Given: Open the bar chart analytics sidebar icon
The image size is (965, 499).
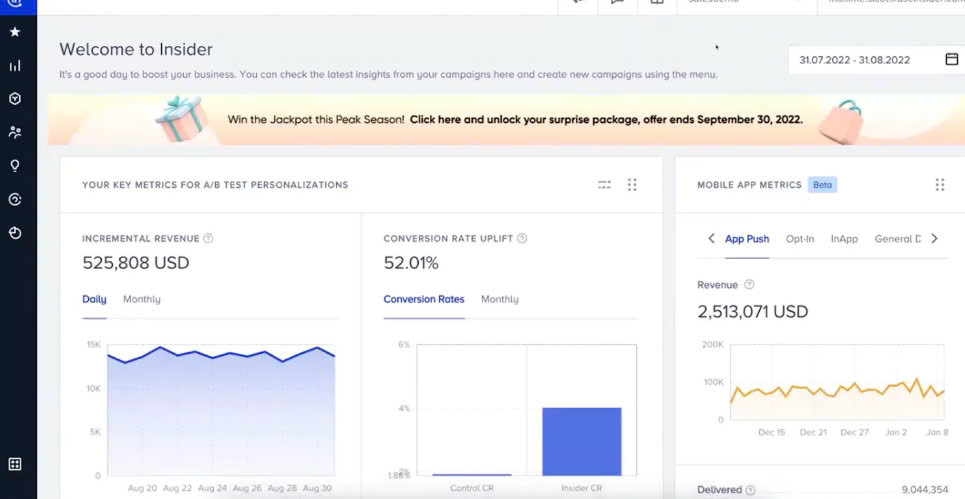Looking at the screenshot, I should (x=15, y=66).
